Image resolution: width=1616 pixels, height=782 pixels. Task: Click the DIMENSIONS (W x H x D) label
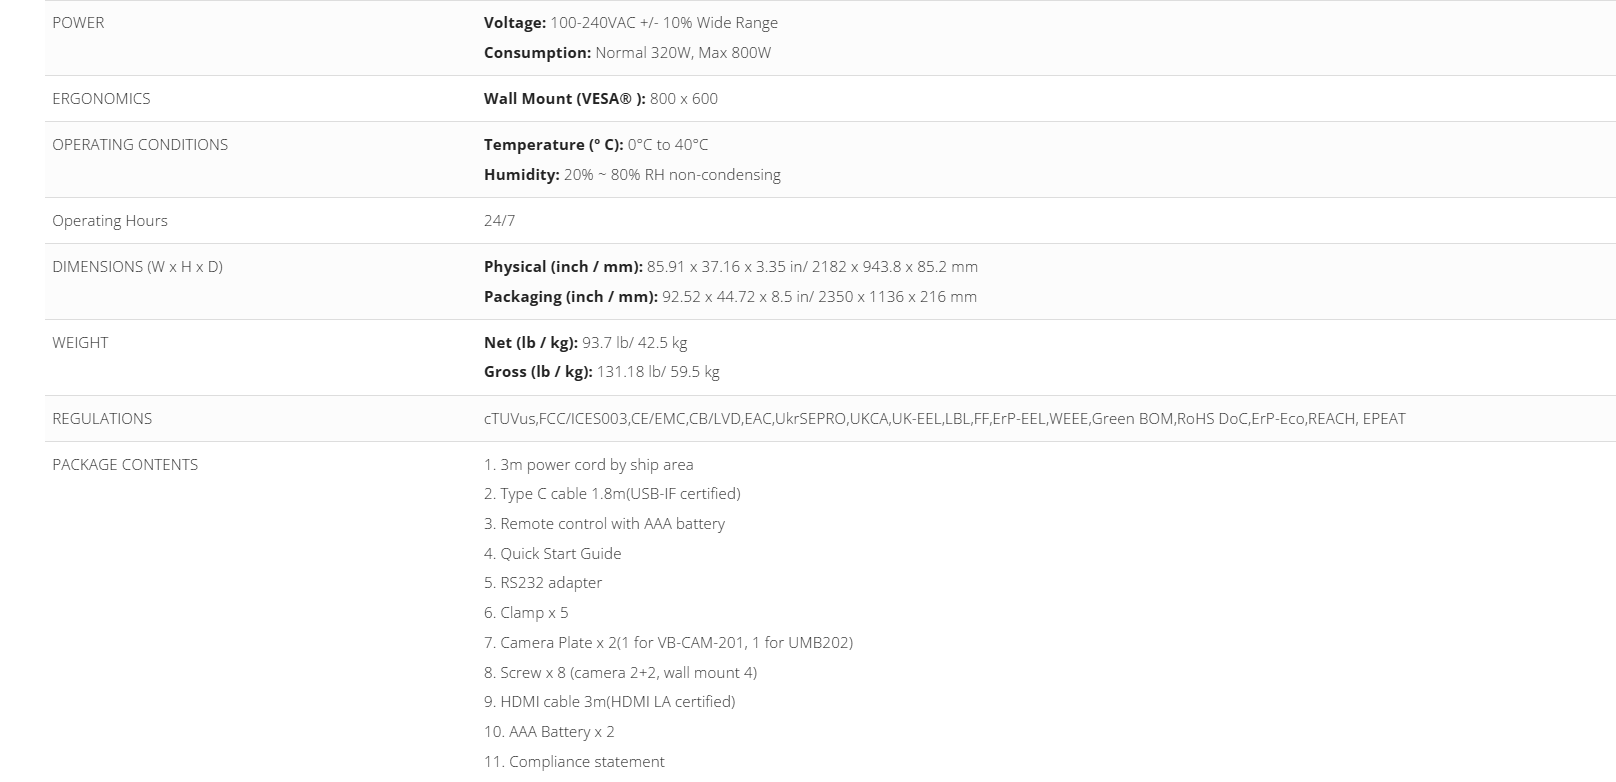coord(137,267)
